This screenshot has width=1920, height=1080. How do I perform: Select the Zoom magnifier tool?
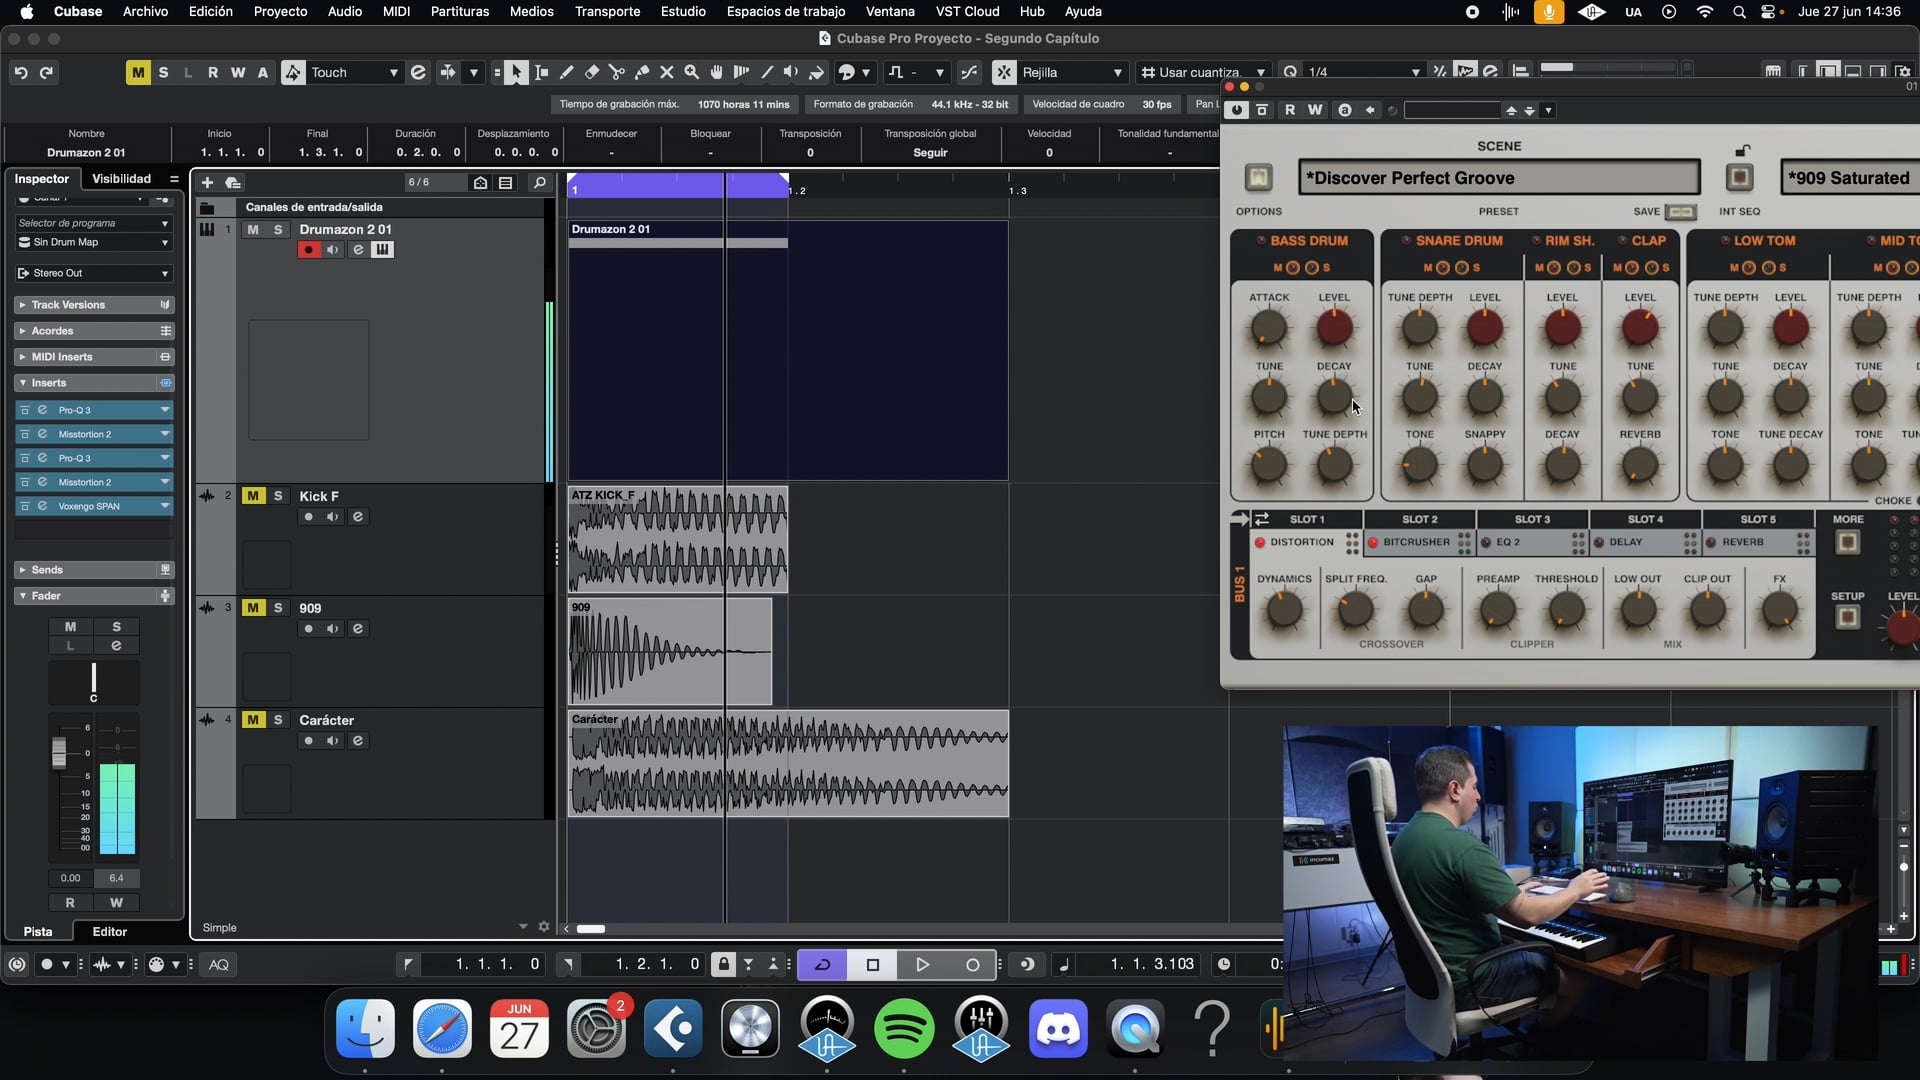(x=691, y=72)
